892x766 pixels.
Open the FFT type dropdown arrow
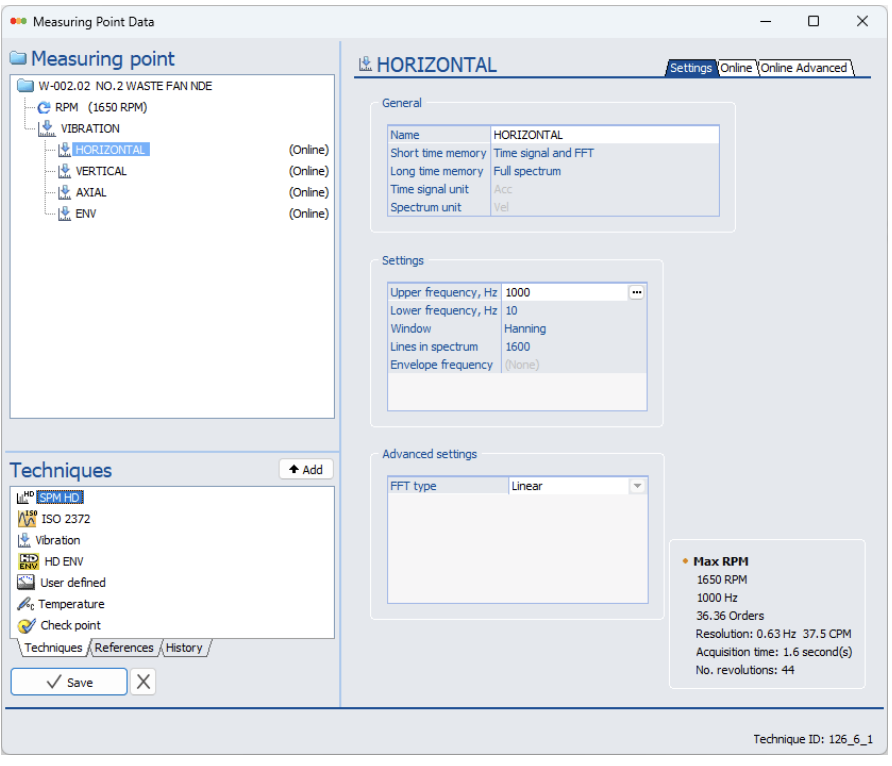pyautogui.click(x=637, y=486)
